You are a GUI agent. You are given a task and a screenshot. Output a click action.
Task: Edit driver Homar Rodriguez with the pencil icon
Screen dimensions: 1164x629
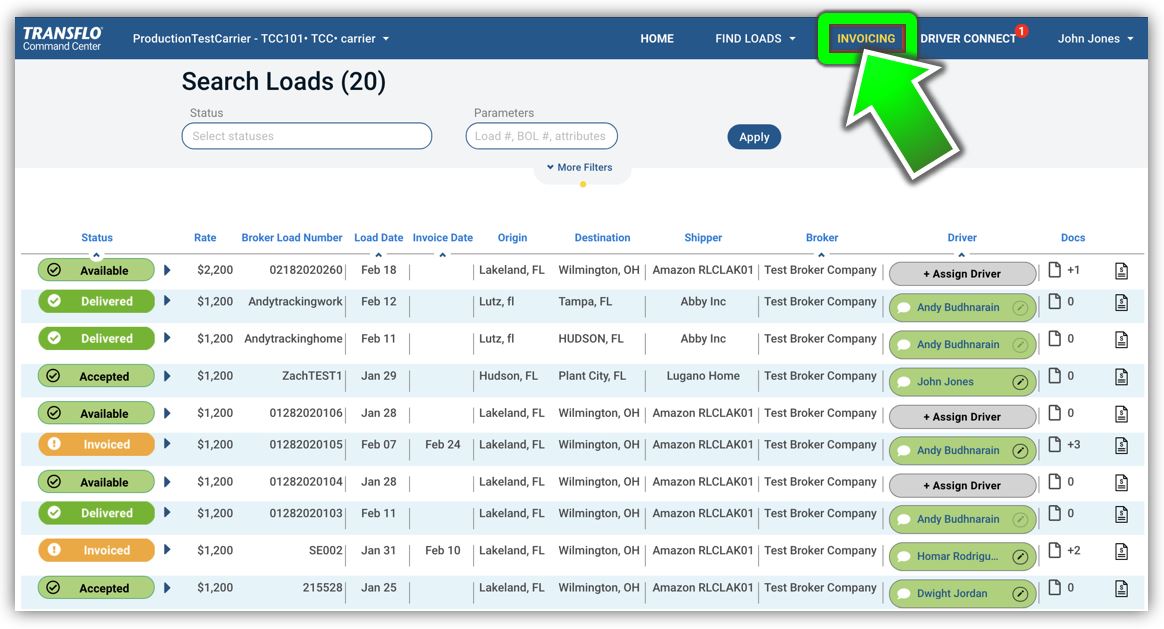tap(1020, 557)
